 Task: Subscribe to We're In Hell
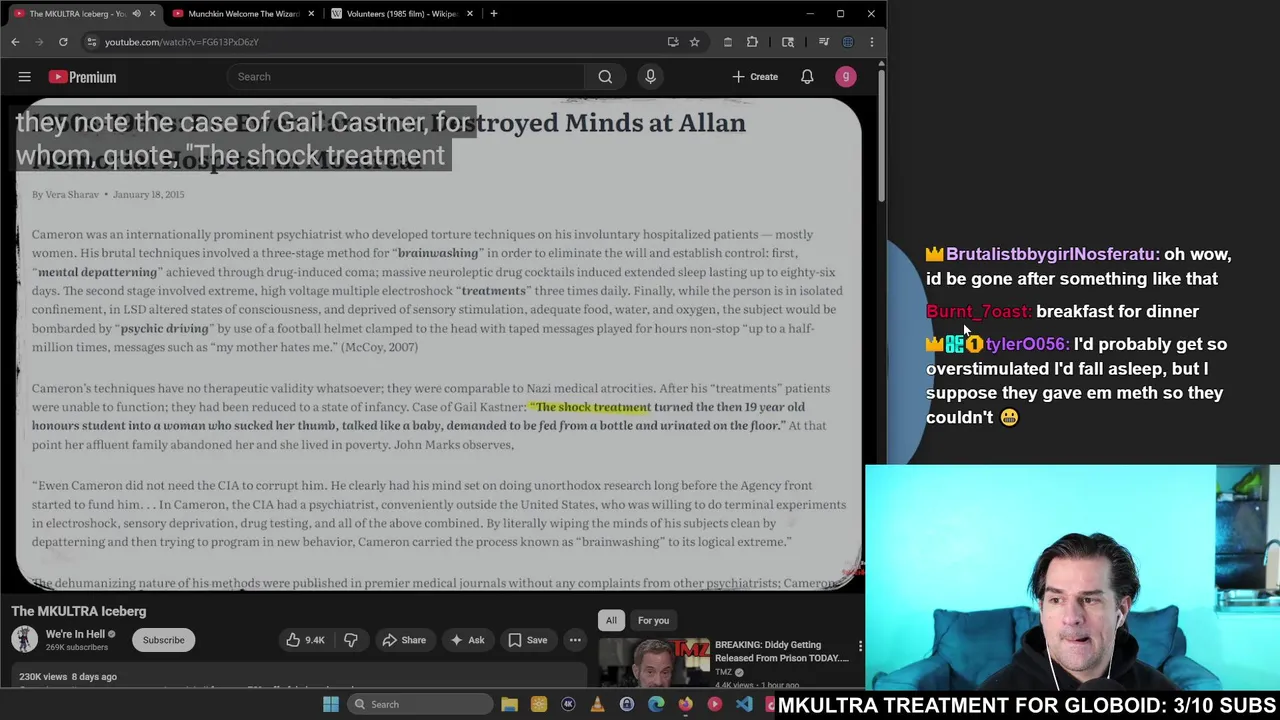click(163, 640)
